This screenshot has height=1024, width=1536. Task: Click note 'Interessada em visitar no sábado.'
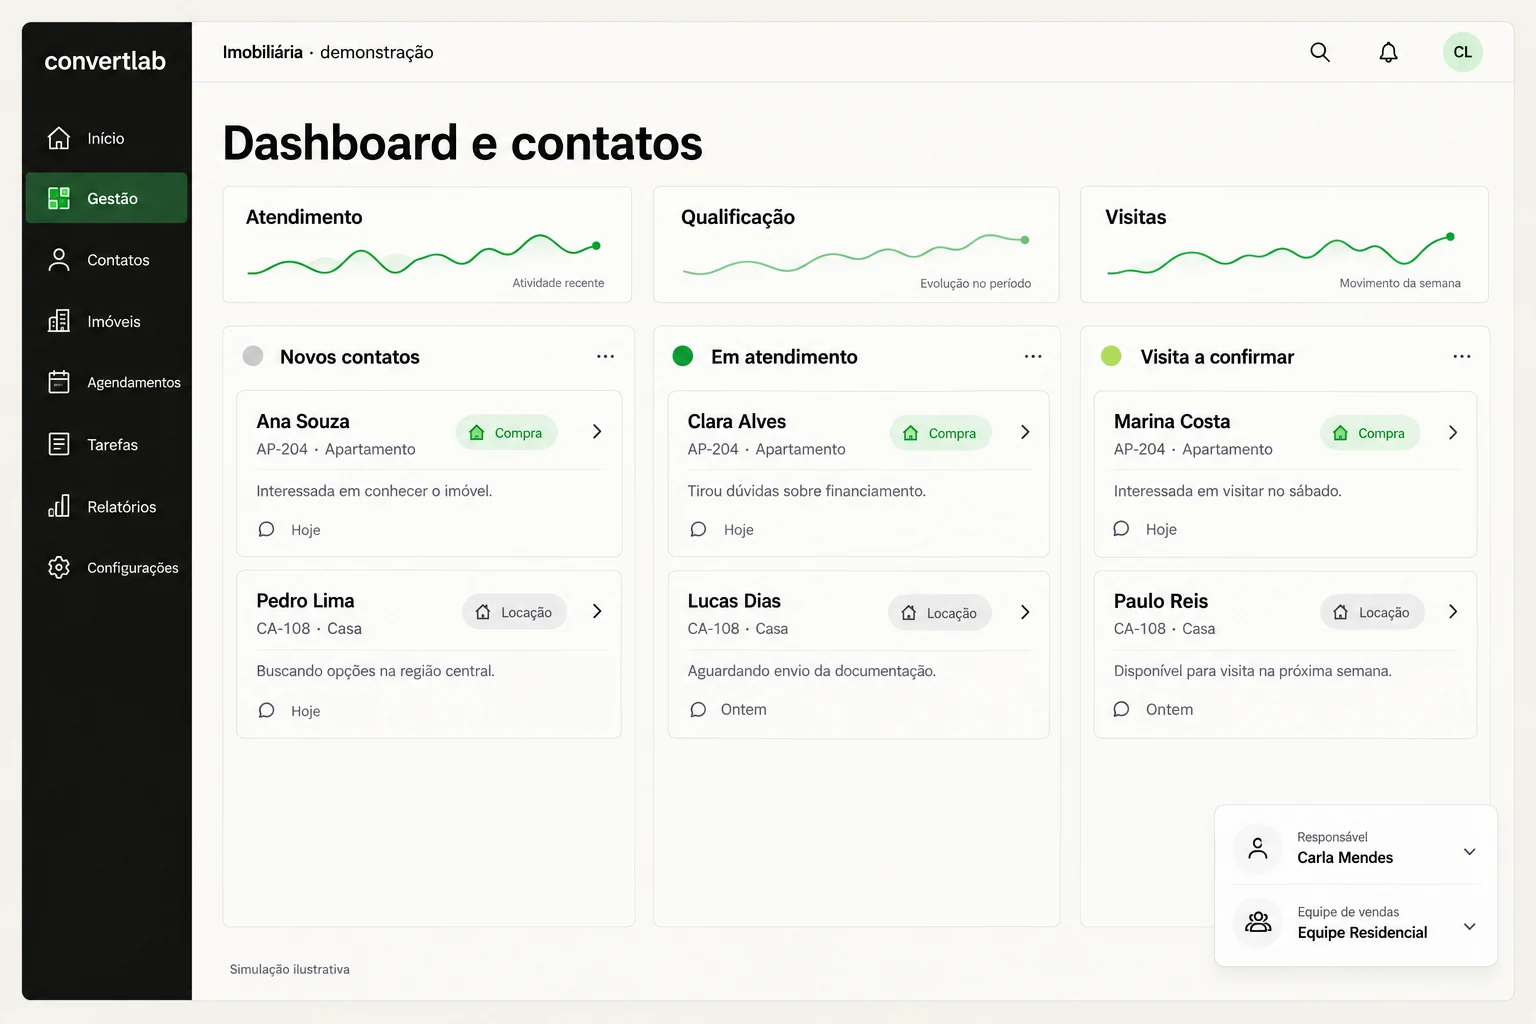(1227, 491)
